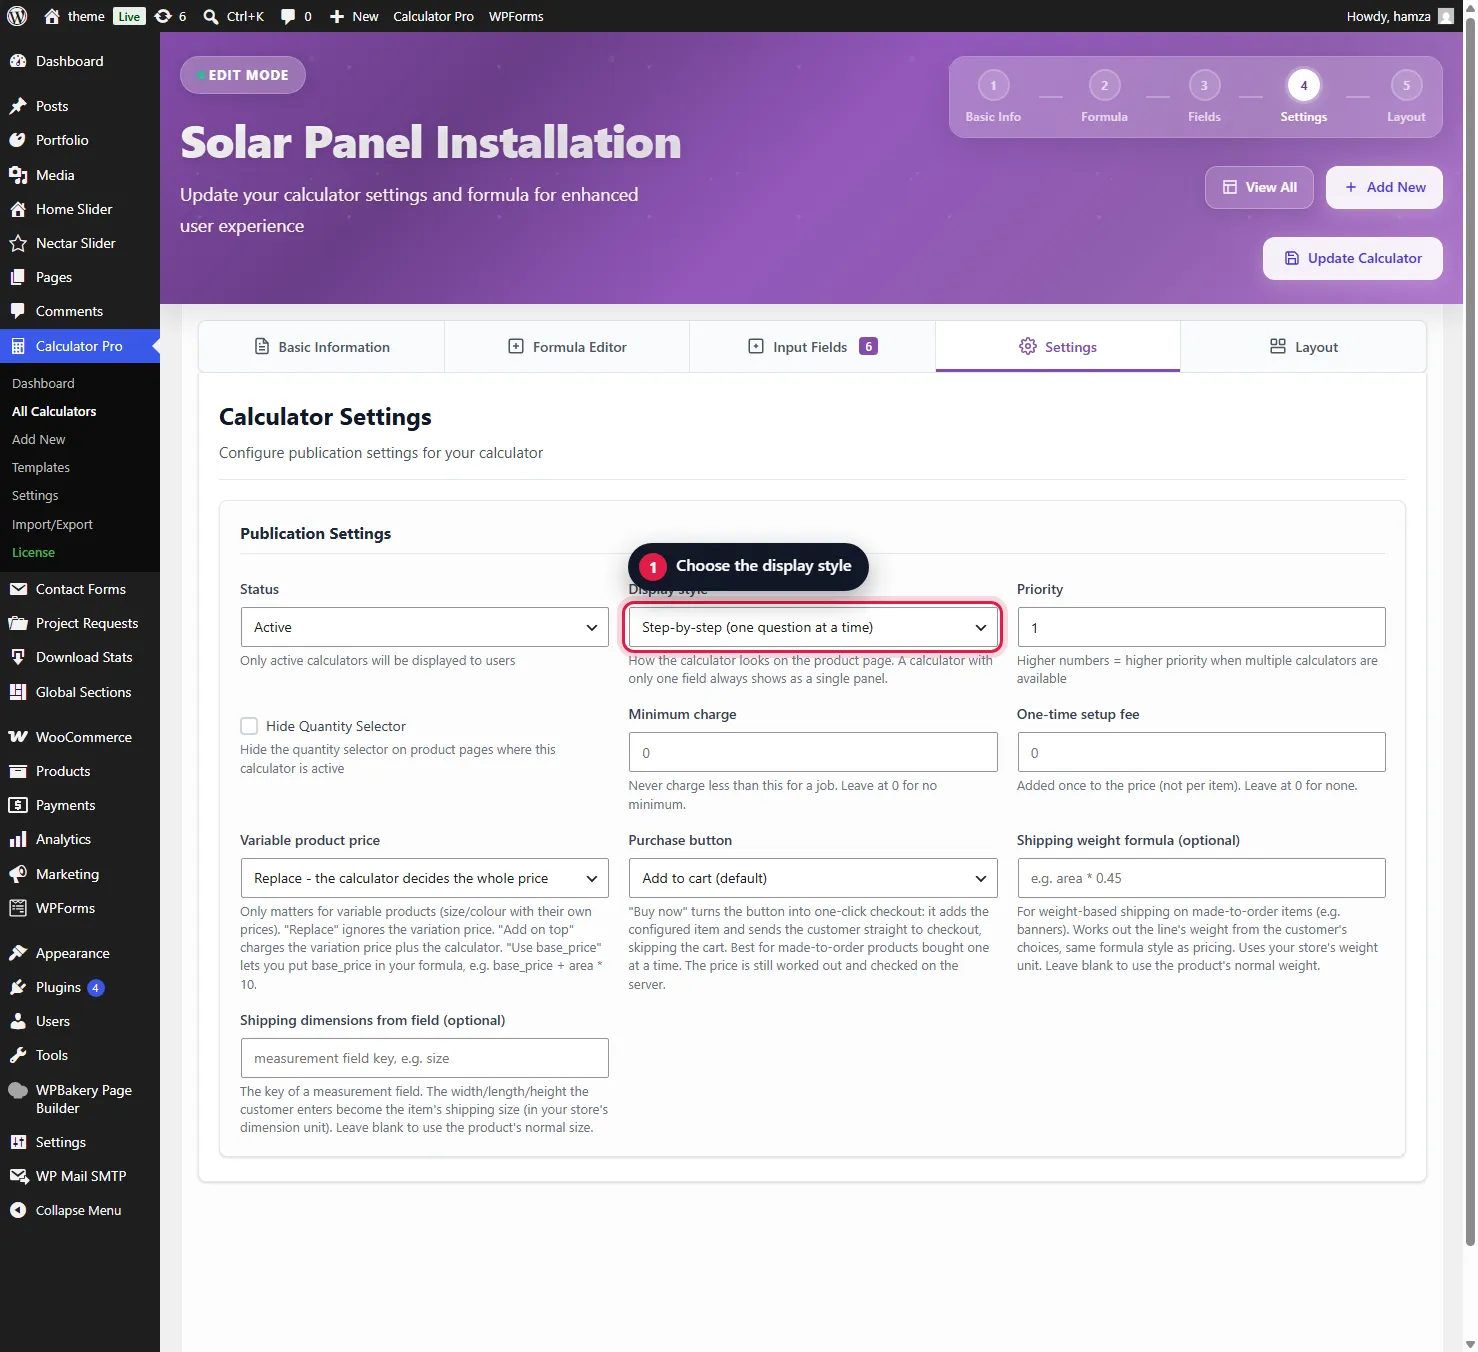1478x1352 pixels.
Task: Open the Templates submenu item
Action: pyautogui.click(x=41, y=467)
